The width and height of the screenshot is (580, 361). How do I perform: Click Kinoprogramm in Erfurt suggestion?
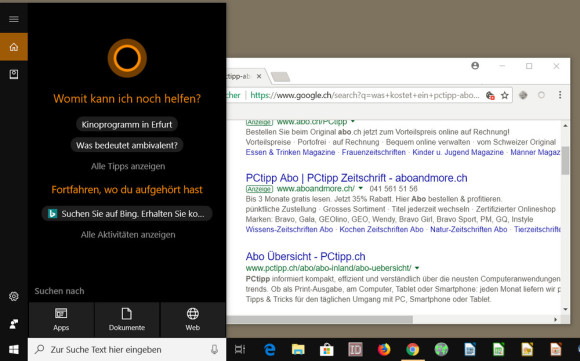click(127, 124)
